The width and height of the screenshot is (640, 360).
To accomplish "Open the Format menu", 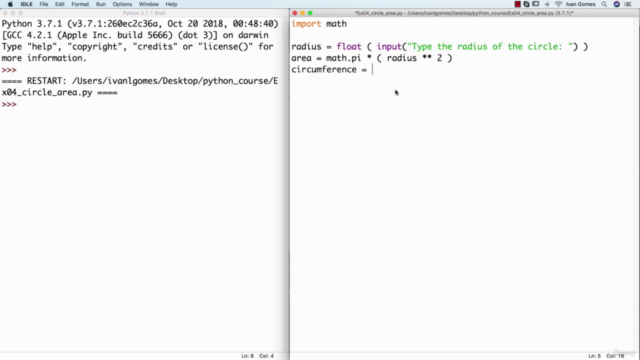I will pos(80,4).
